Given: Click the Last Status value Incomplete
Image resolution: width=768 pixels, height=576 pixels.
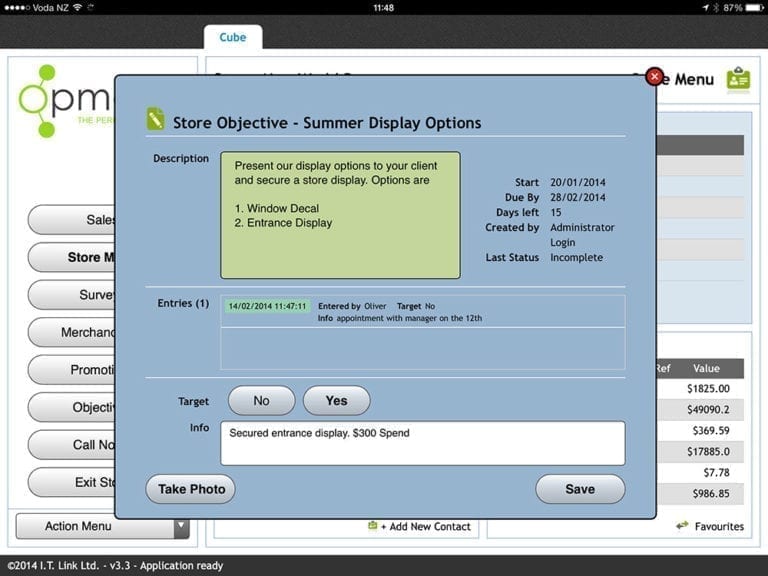Looking at the screenshot, I should tap(576, 258).
